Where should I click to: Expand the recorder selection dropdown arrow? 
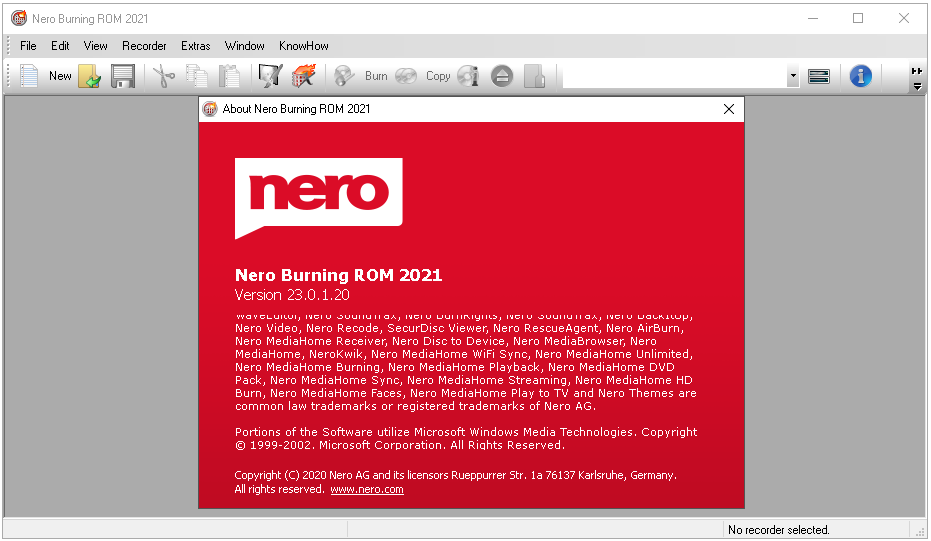tap(793, 76)
